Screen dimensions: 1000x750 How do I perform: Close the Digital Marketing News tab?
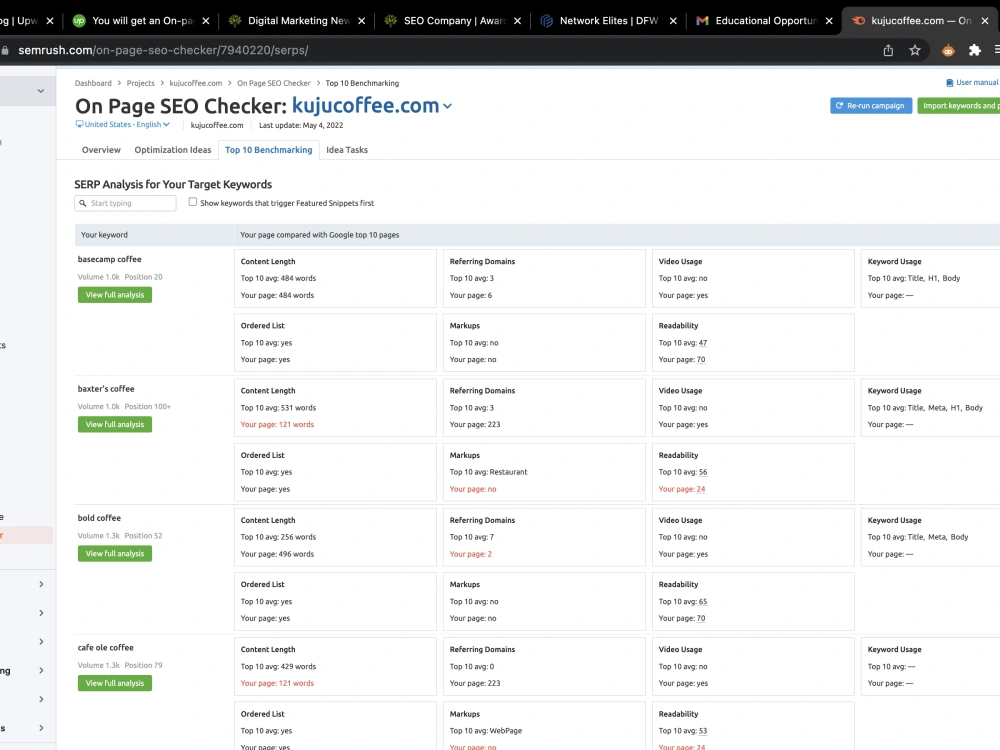pos(362,21)
